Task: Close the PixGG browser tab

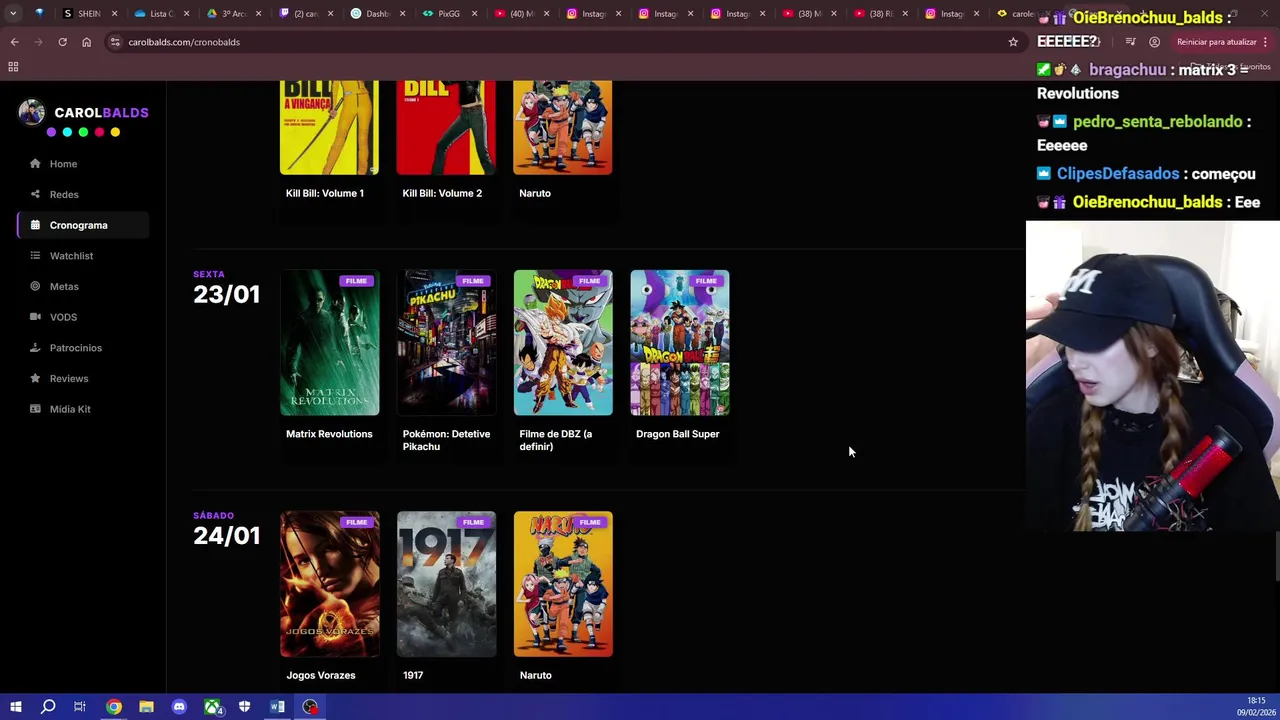Action: [474, 14]
